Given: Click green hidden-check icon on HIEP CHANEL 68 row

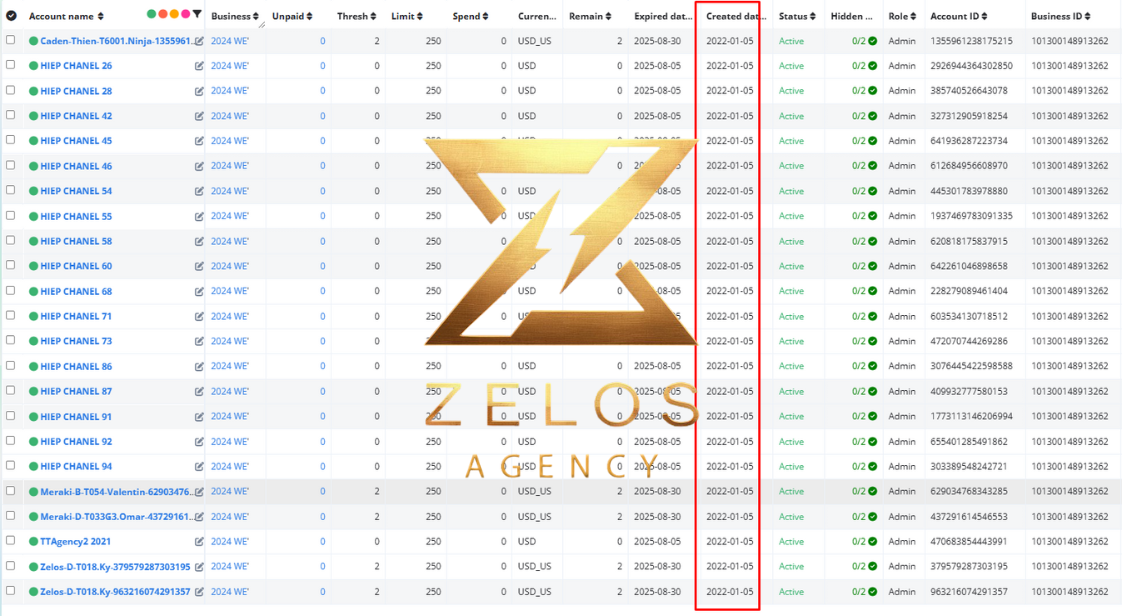Looking at the screenshot, I should (872, 291).
